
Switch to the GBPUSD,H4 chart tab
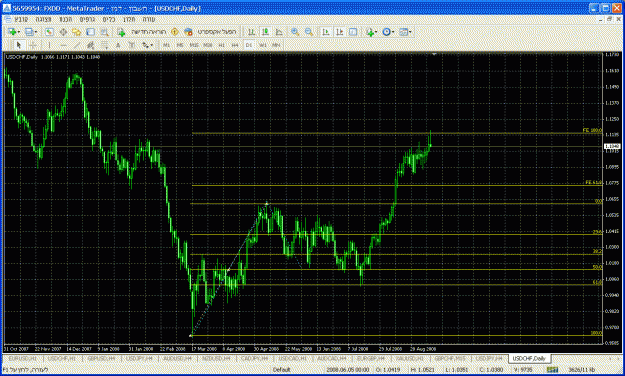coord(101,358)
